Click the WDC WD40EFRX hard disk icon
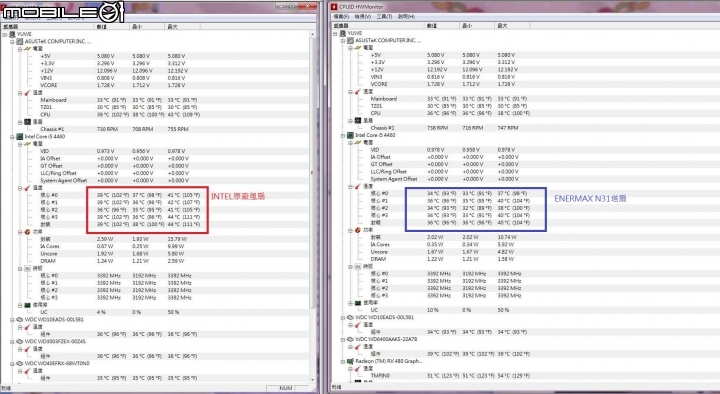The image size is (720, 394). (20, 363)
